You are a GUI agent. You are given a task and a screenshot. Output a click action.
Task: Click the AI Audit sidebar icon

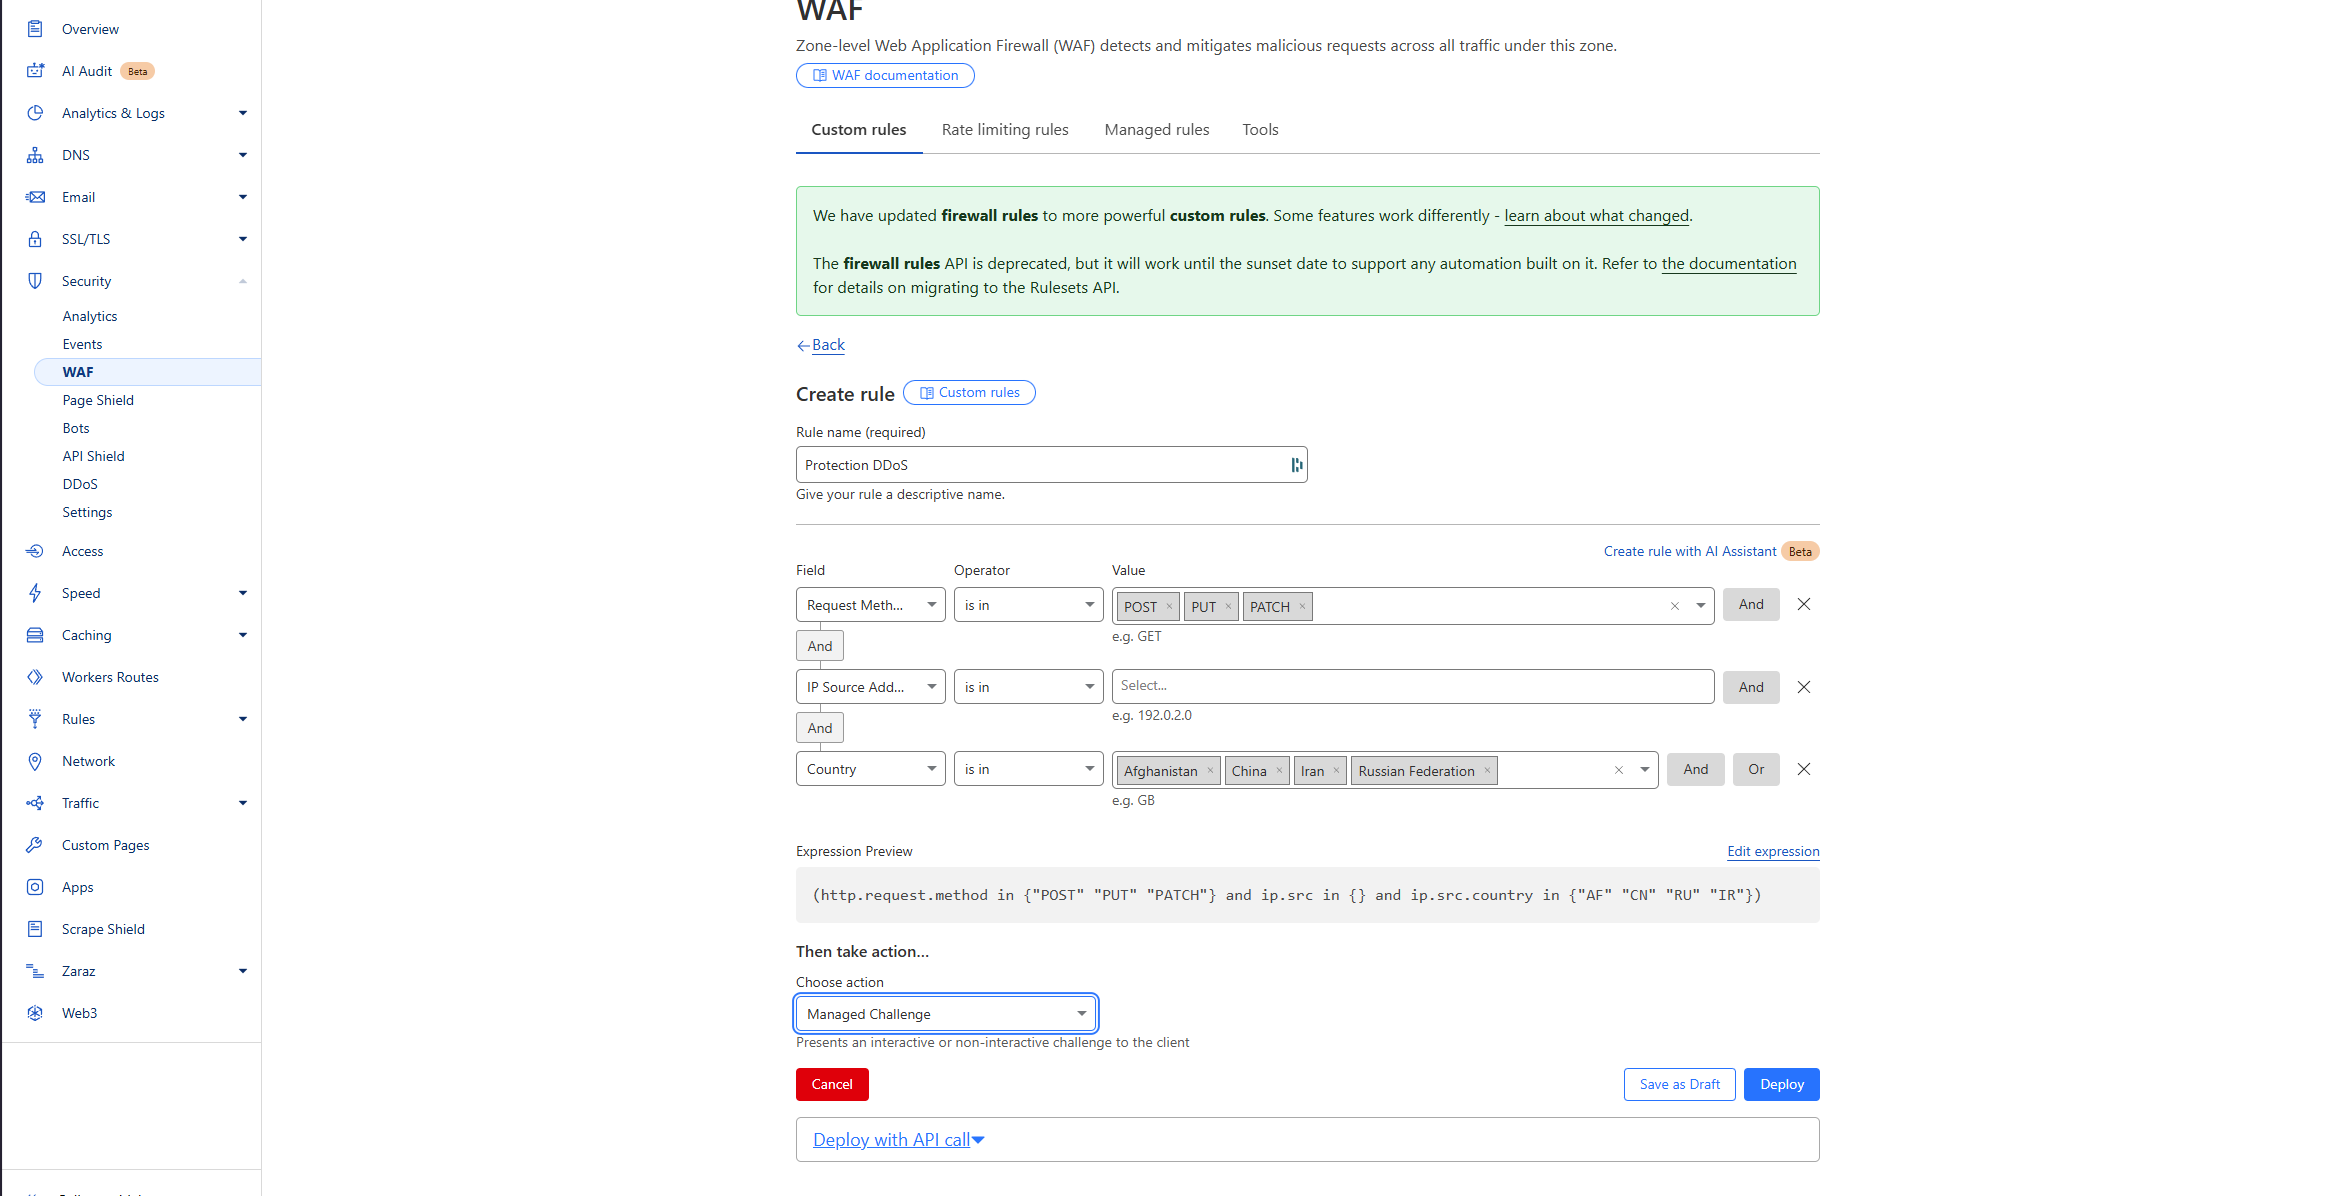pos(35,71)
